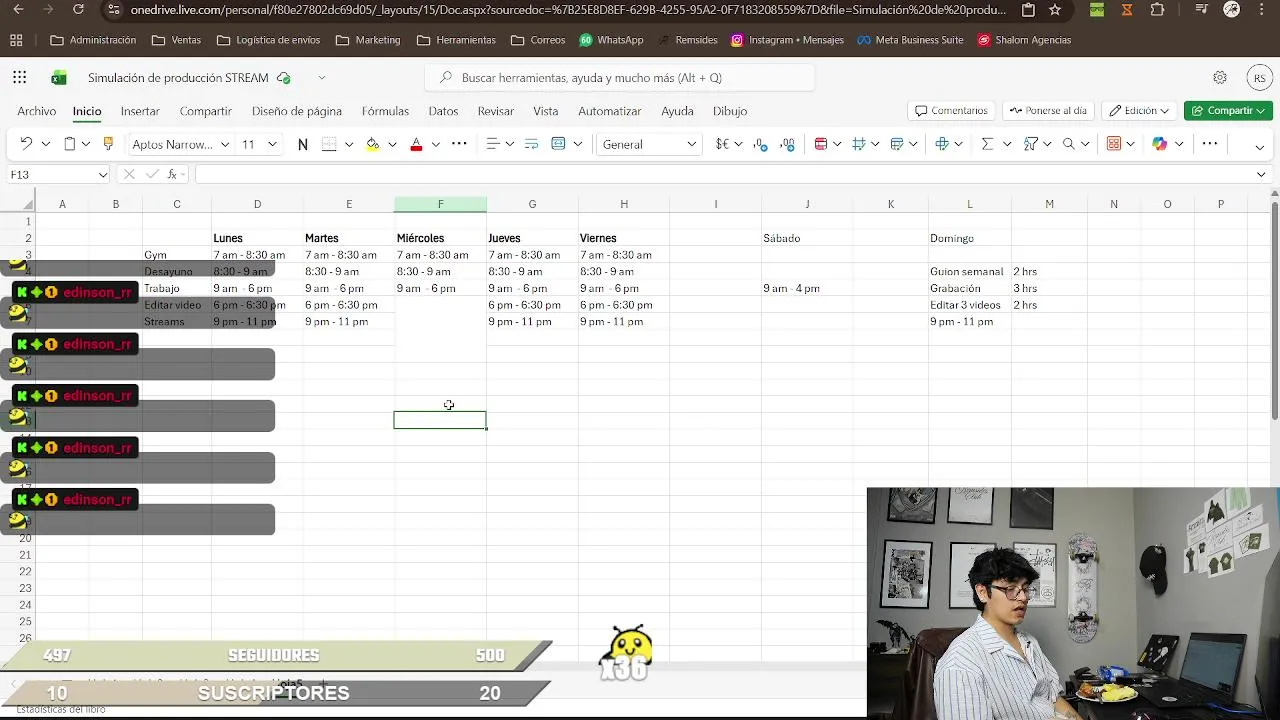Image resolution: width=1280 pixels, height=720 pixels.
Task: Open the Comentarios pane
Action: click(x=951, y=110)
